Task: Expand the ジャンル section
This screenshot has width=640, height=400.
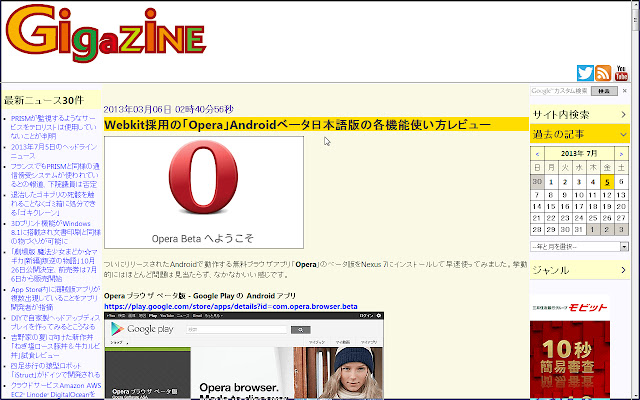Action: click(622, 269)
